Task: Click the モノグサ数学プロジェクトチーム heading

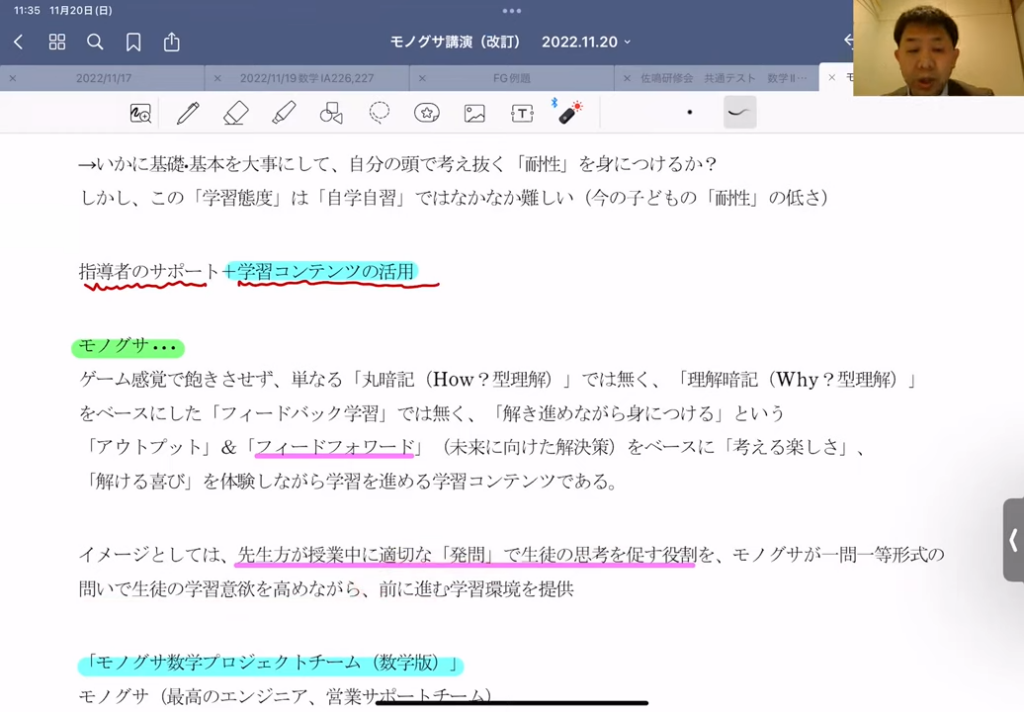Action: [270, 664]
